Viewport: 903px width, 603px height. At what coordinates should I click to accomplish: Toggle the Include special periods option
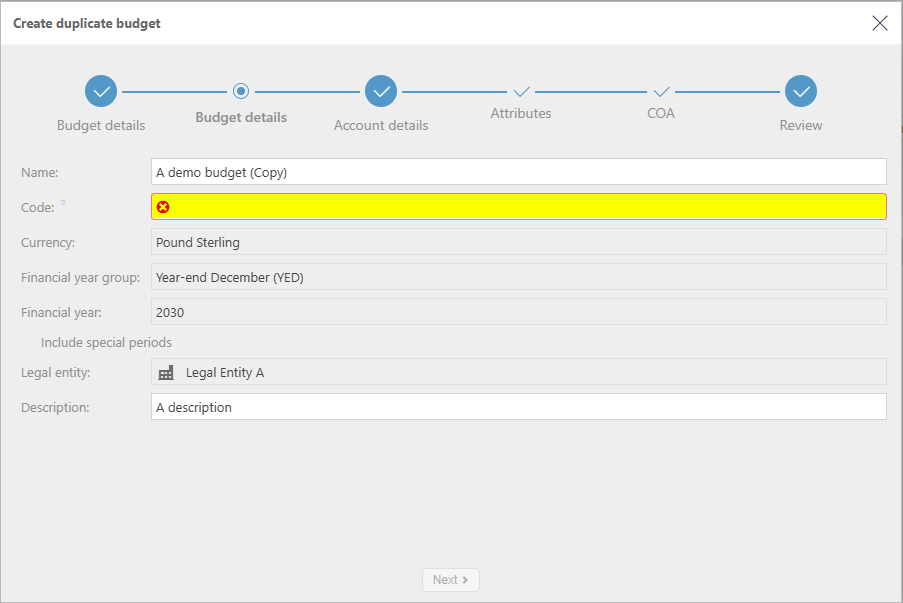click(x=106, y=342)
